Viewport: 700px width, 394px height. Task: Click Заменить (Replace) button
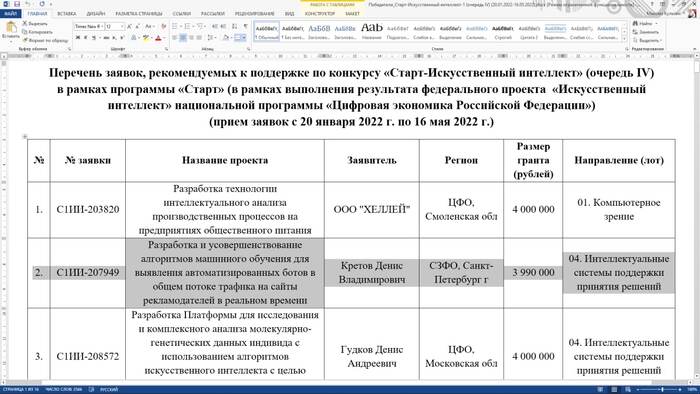click(x=646, y=32)
